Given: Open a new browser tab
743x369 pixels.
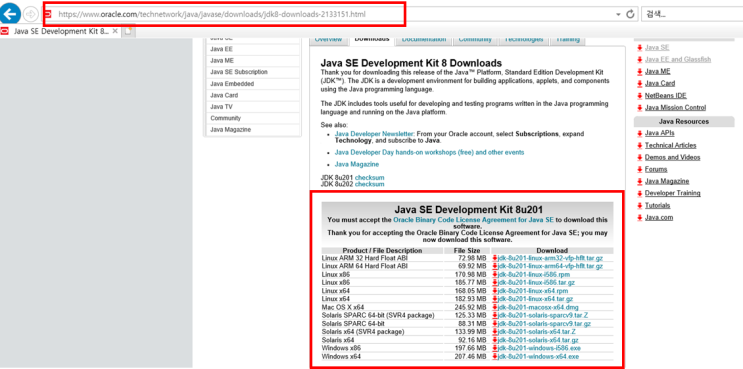Looking at the screenshot, I should [x=127, y=31].
